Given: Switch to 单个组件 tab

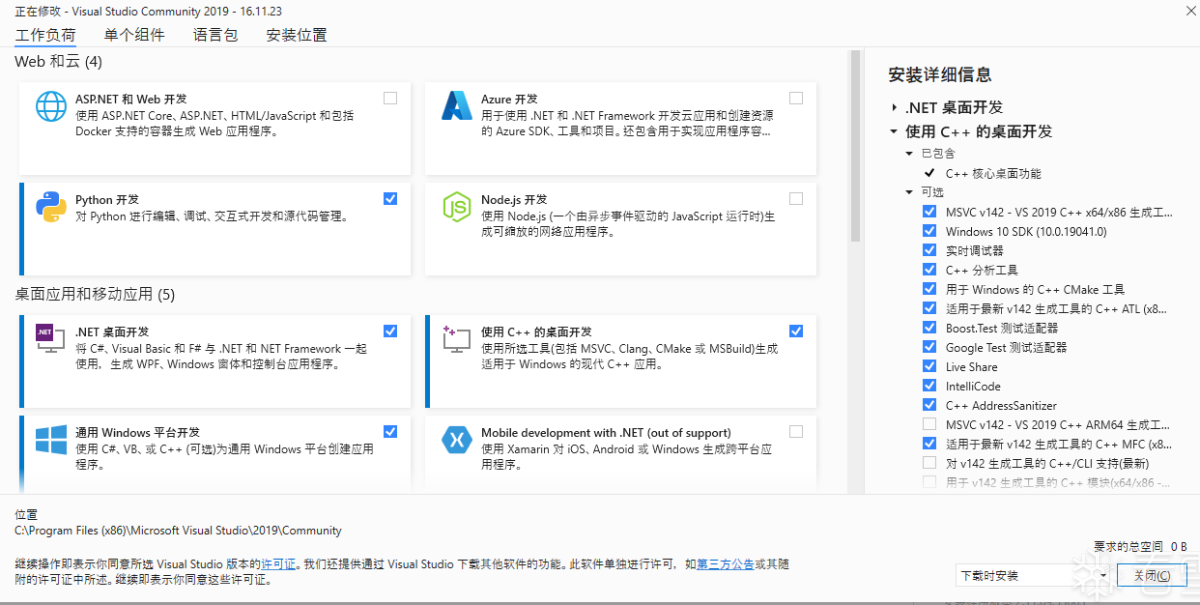Looking at the screenshot, I should coord(134,35).
